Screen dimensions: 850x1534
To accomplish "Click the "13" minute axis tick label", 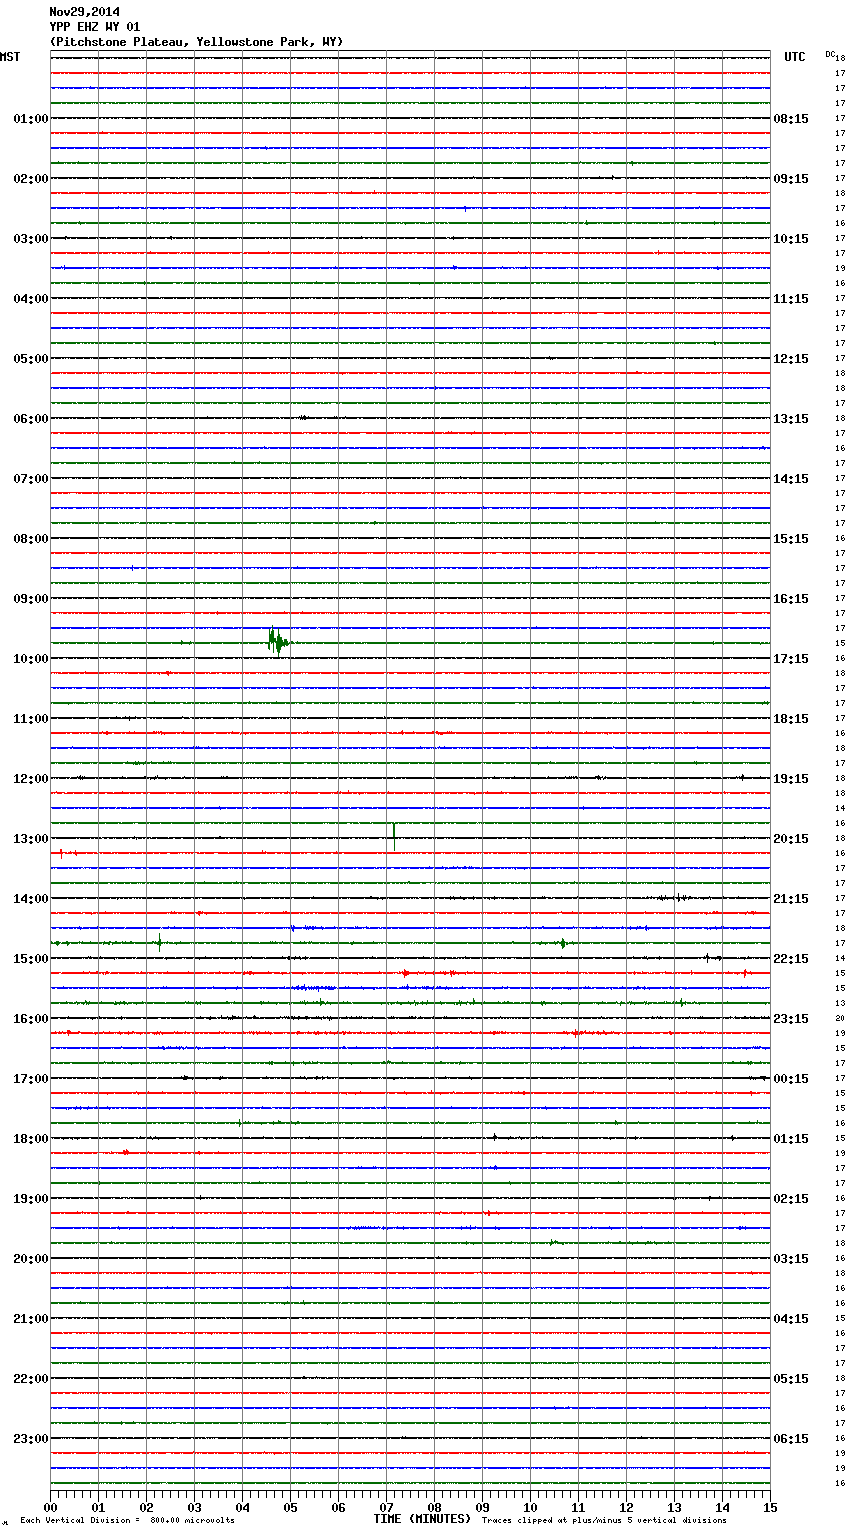I will click(674, 1507).
